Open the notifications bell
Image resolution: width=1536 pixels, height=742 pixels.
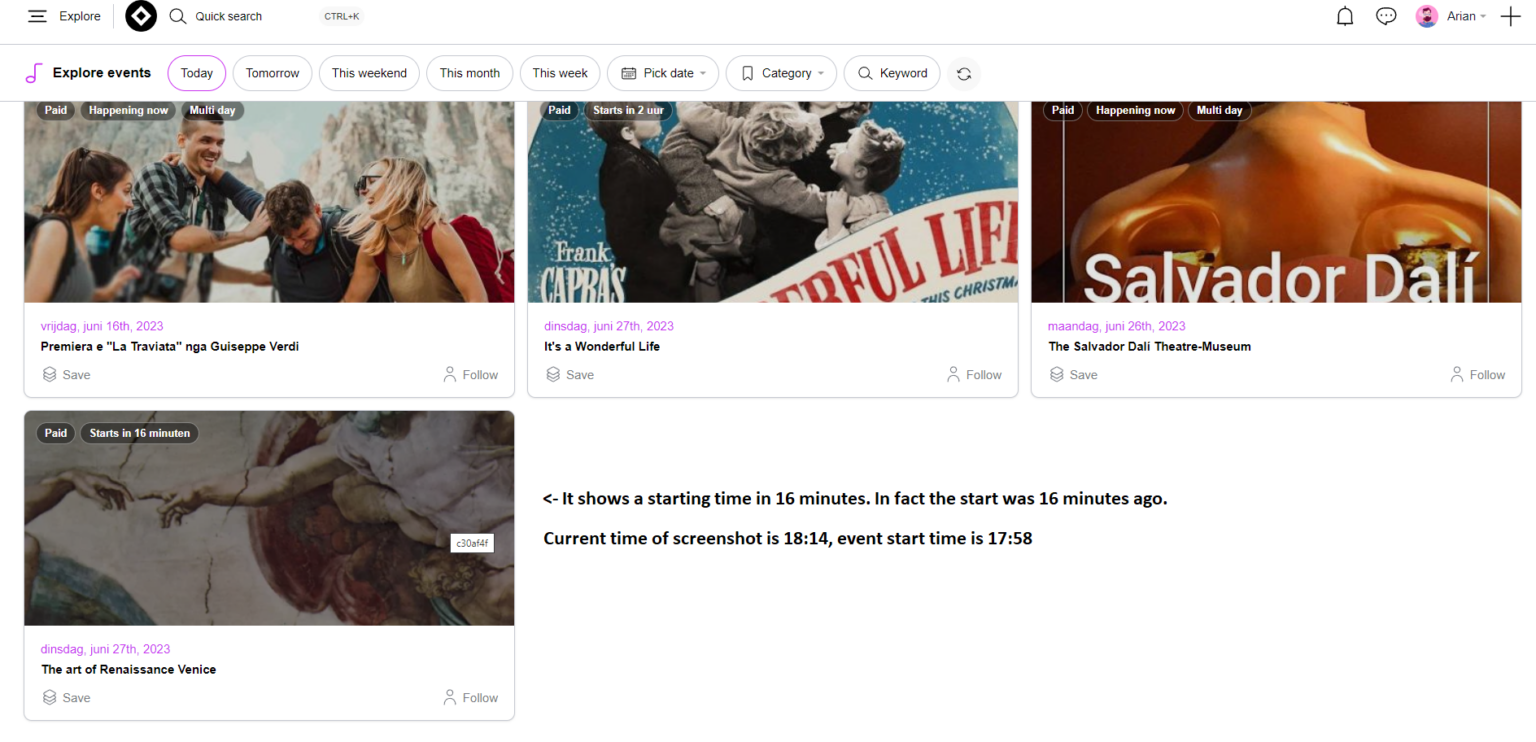1345,16
